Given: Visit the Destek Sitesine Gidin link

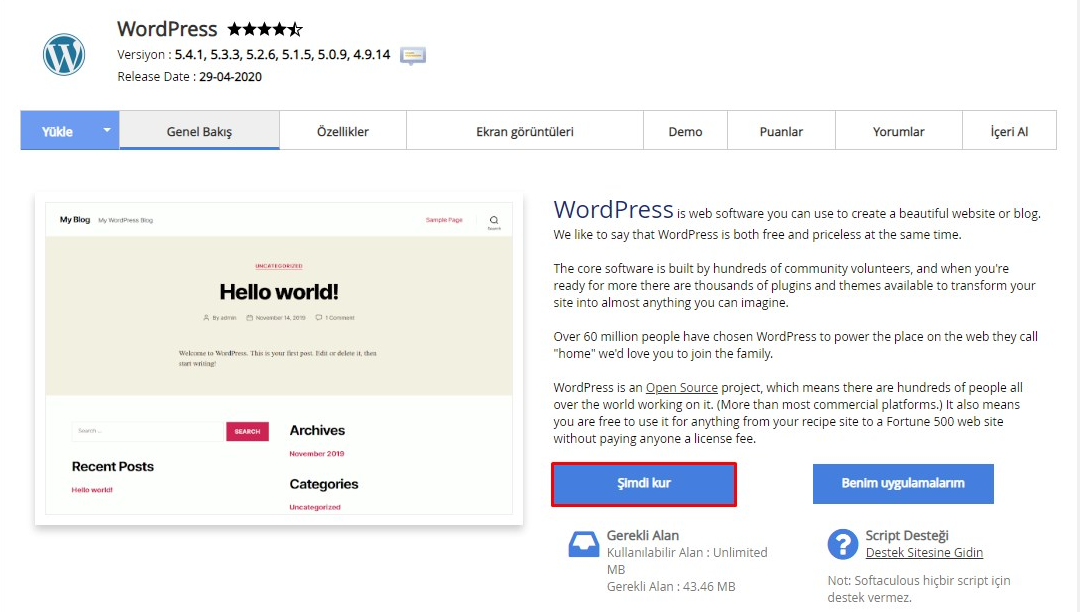Looking at the screenshot, I should coord(924,552).
